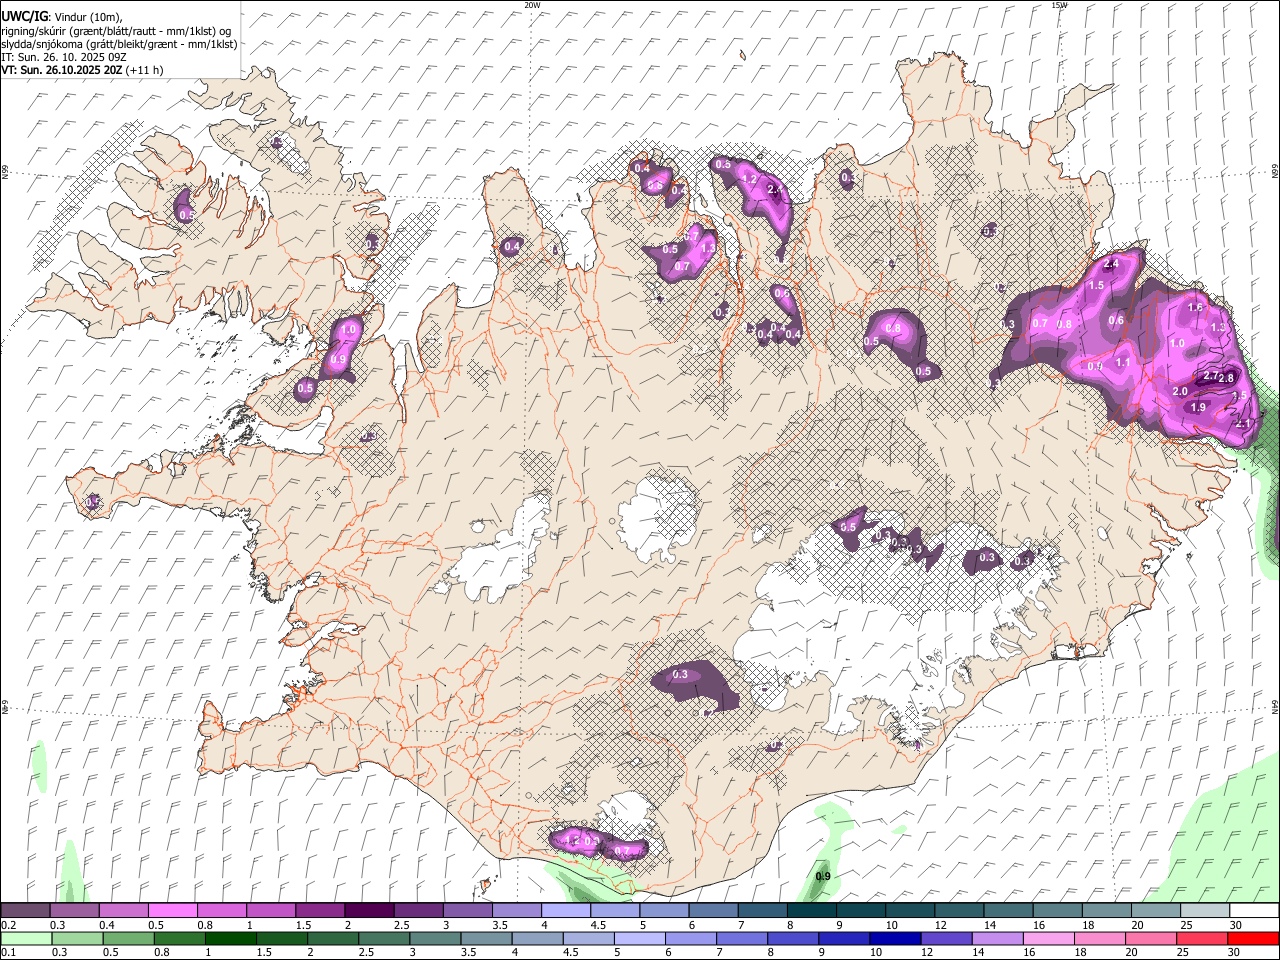Image resolution: width=1280 pixels, height=960 pixels.
Task: Select darkest purple snow swatch between 2 and 2.5
Action: [368, 911]
